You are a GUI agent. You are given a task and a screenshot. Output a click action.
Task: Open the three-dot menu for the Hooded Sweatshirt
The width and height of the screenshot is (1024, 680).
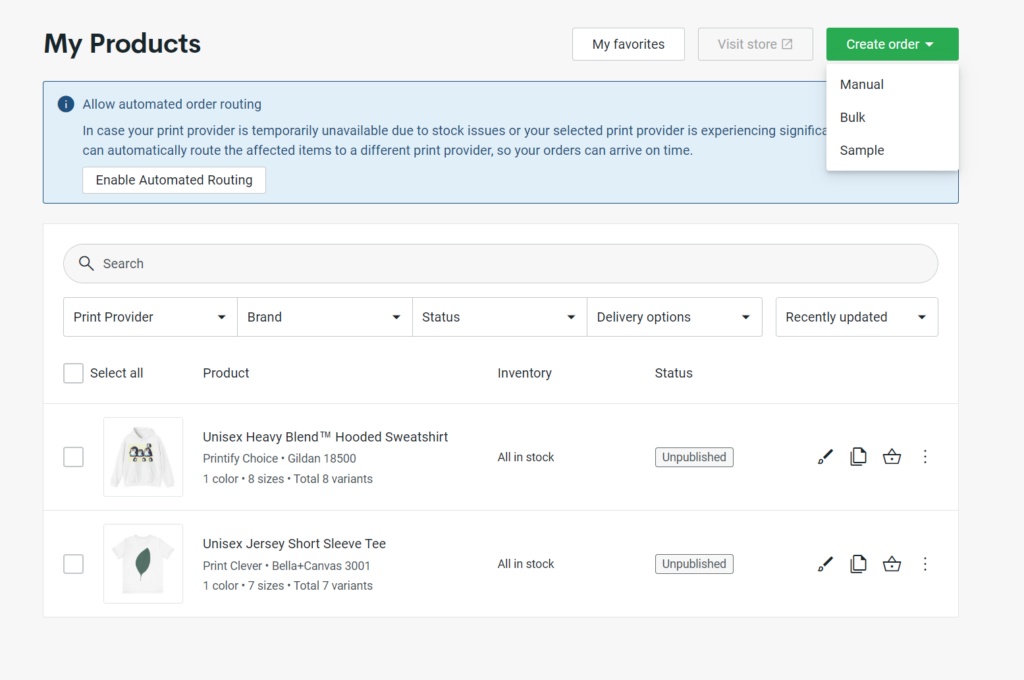(925, 456)
